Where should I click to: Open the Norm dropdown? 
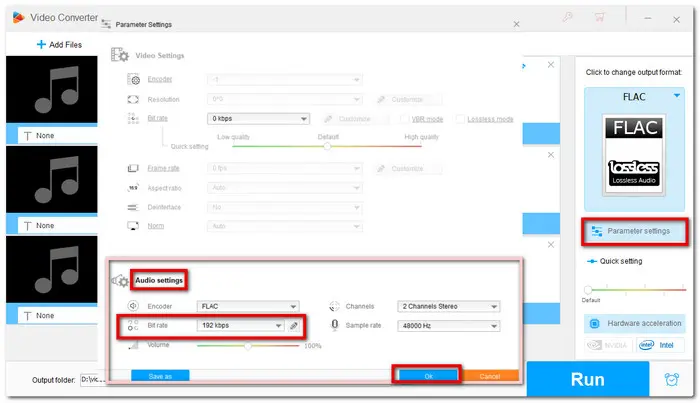click(284, 226)
